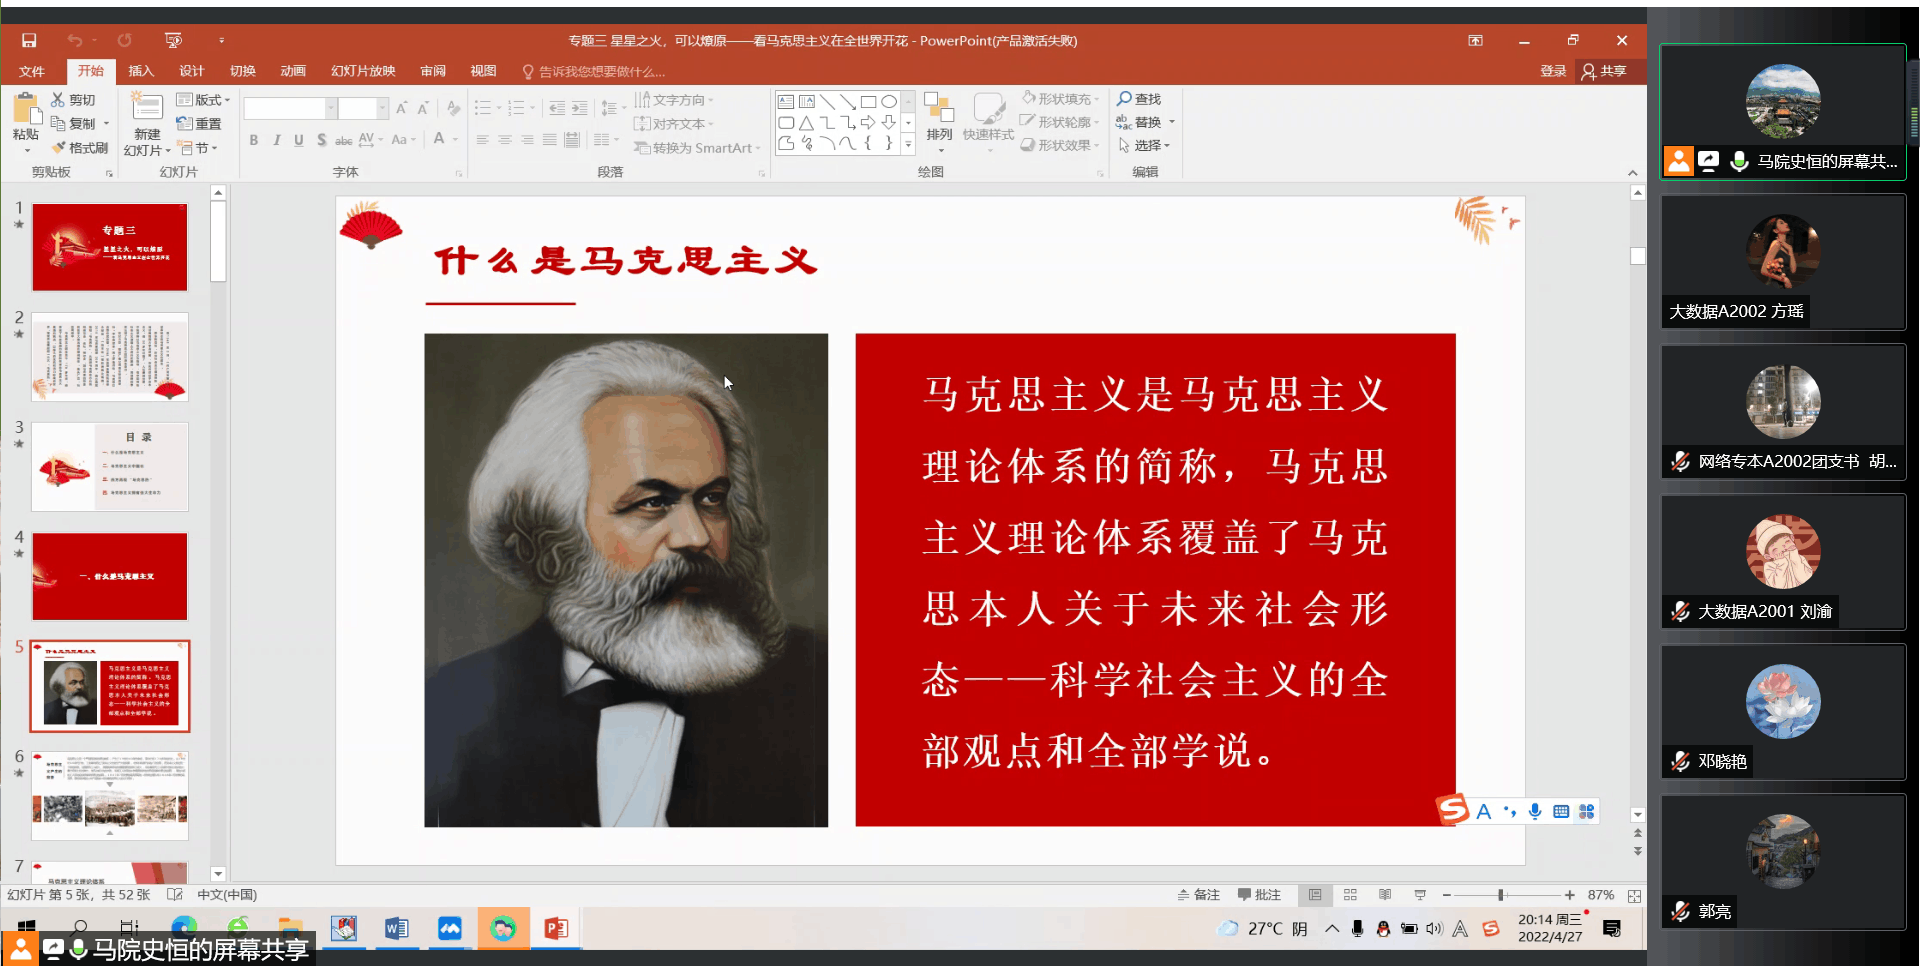Switch to the Slide Show (幻灯片放映) tab
This screenshot has height=966, width=1920.
(x=363, y=71)
